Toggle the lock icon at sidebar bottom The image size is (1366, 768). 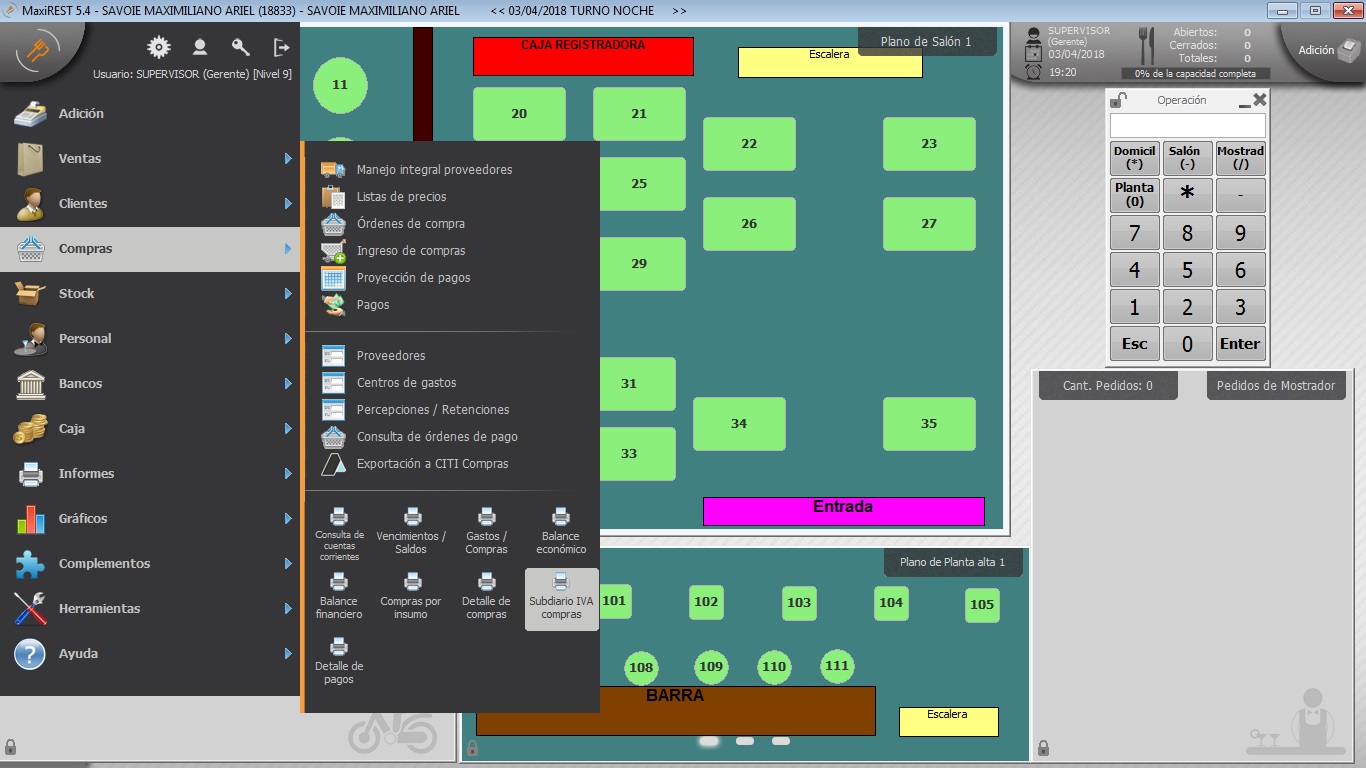pyautogui.click(x=10, y=747)
